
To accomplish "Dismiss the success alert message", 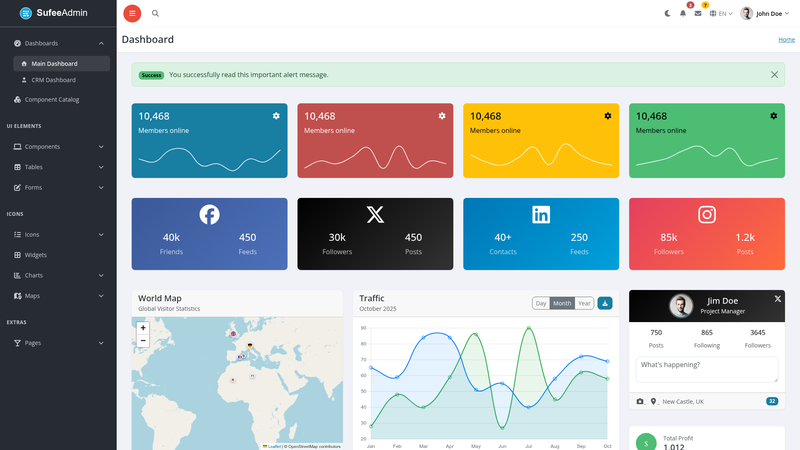I will [774, 74].
